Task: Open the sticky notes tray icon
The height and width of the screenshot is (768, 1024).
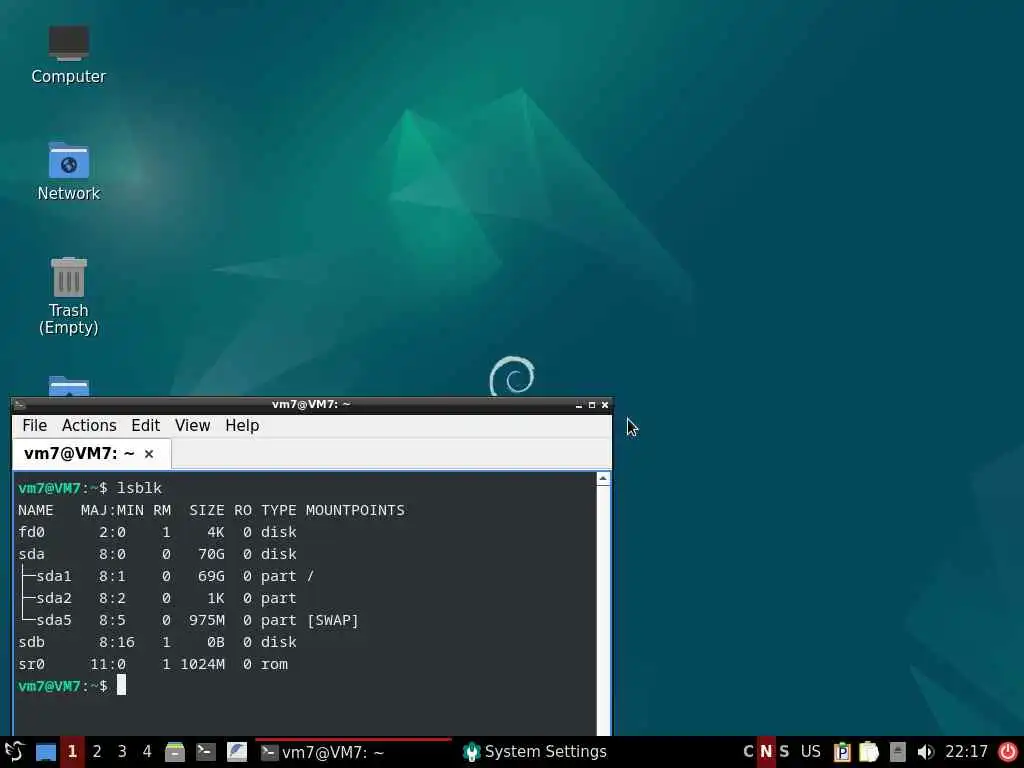Action: coord(869,752)
